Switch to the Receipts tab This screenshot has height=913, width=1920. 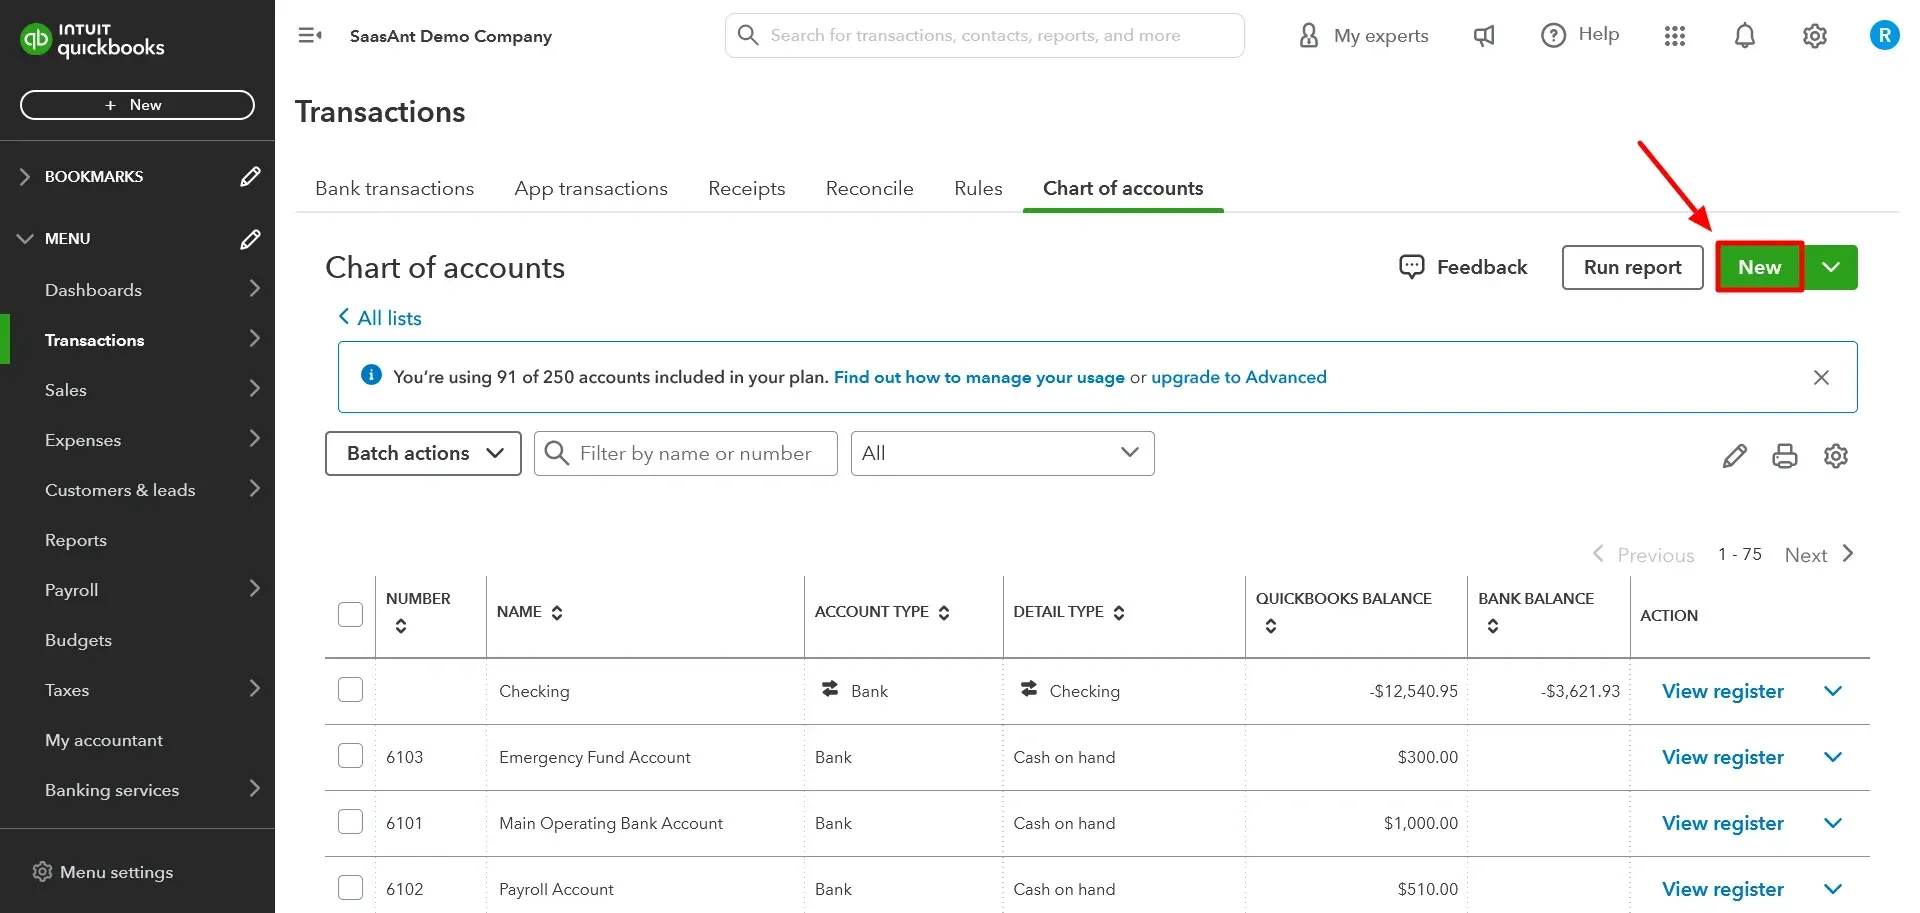746,188
